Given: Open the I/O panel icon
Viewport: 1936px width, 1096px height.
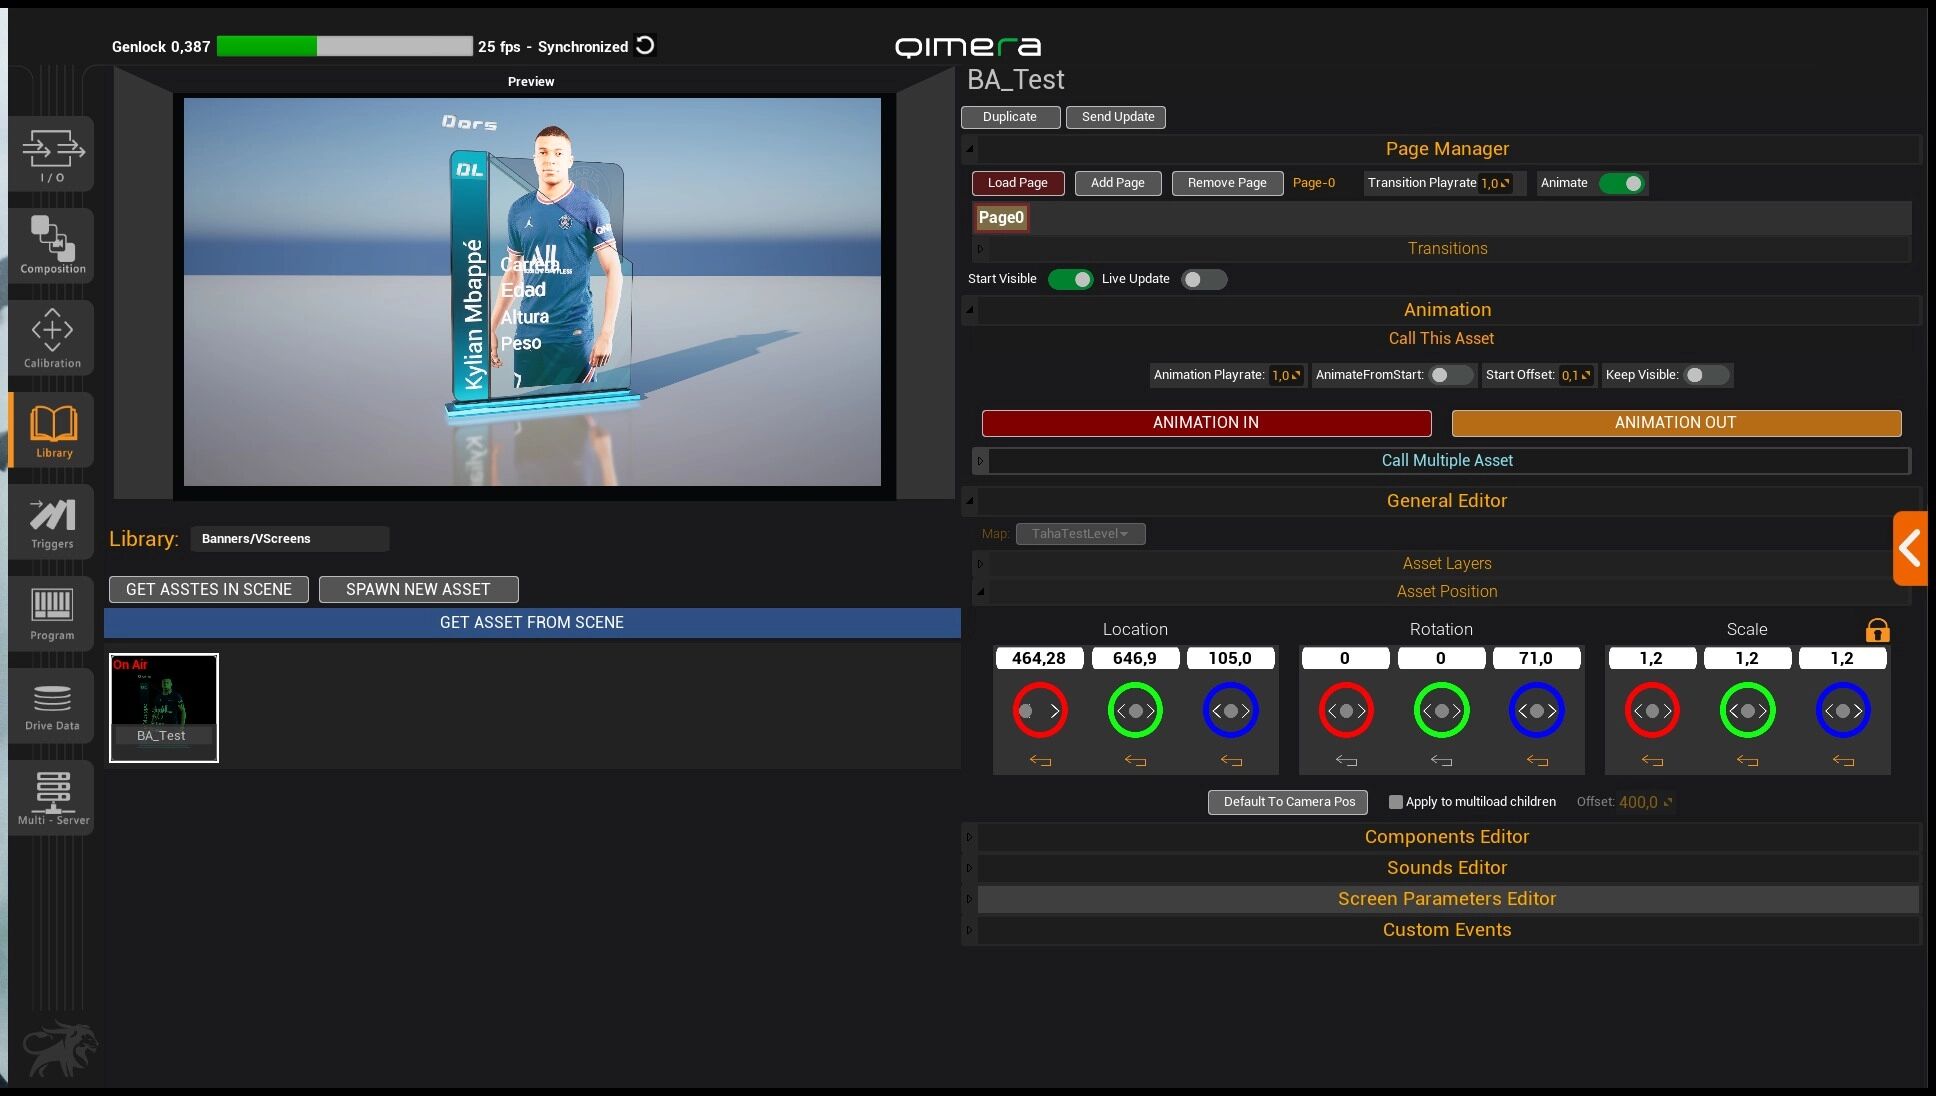Looking at the screenshot, I should point(52,154).
